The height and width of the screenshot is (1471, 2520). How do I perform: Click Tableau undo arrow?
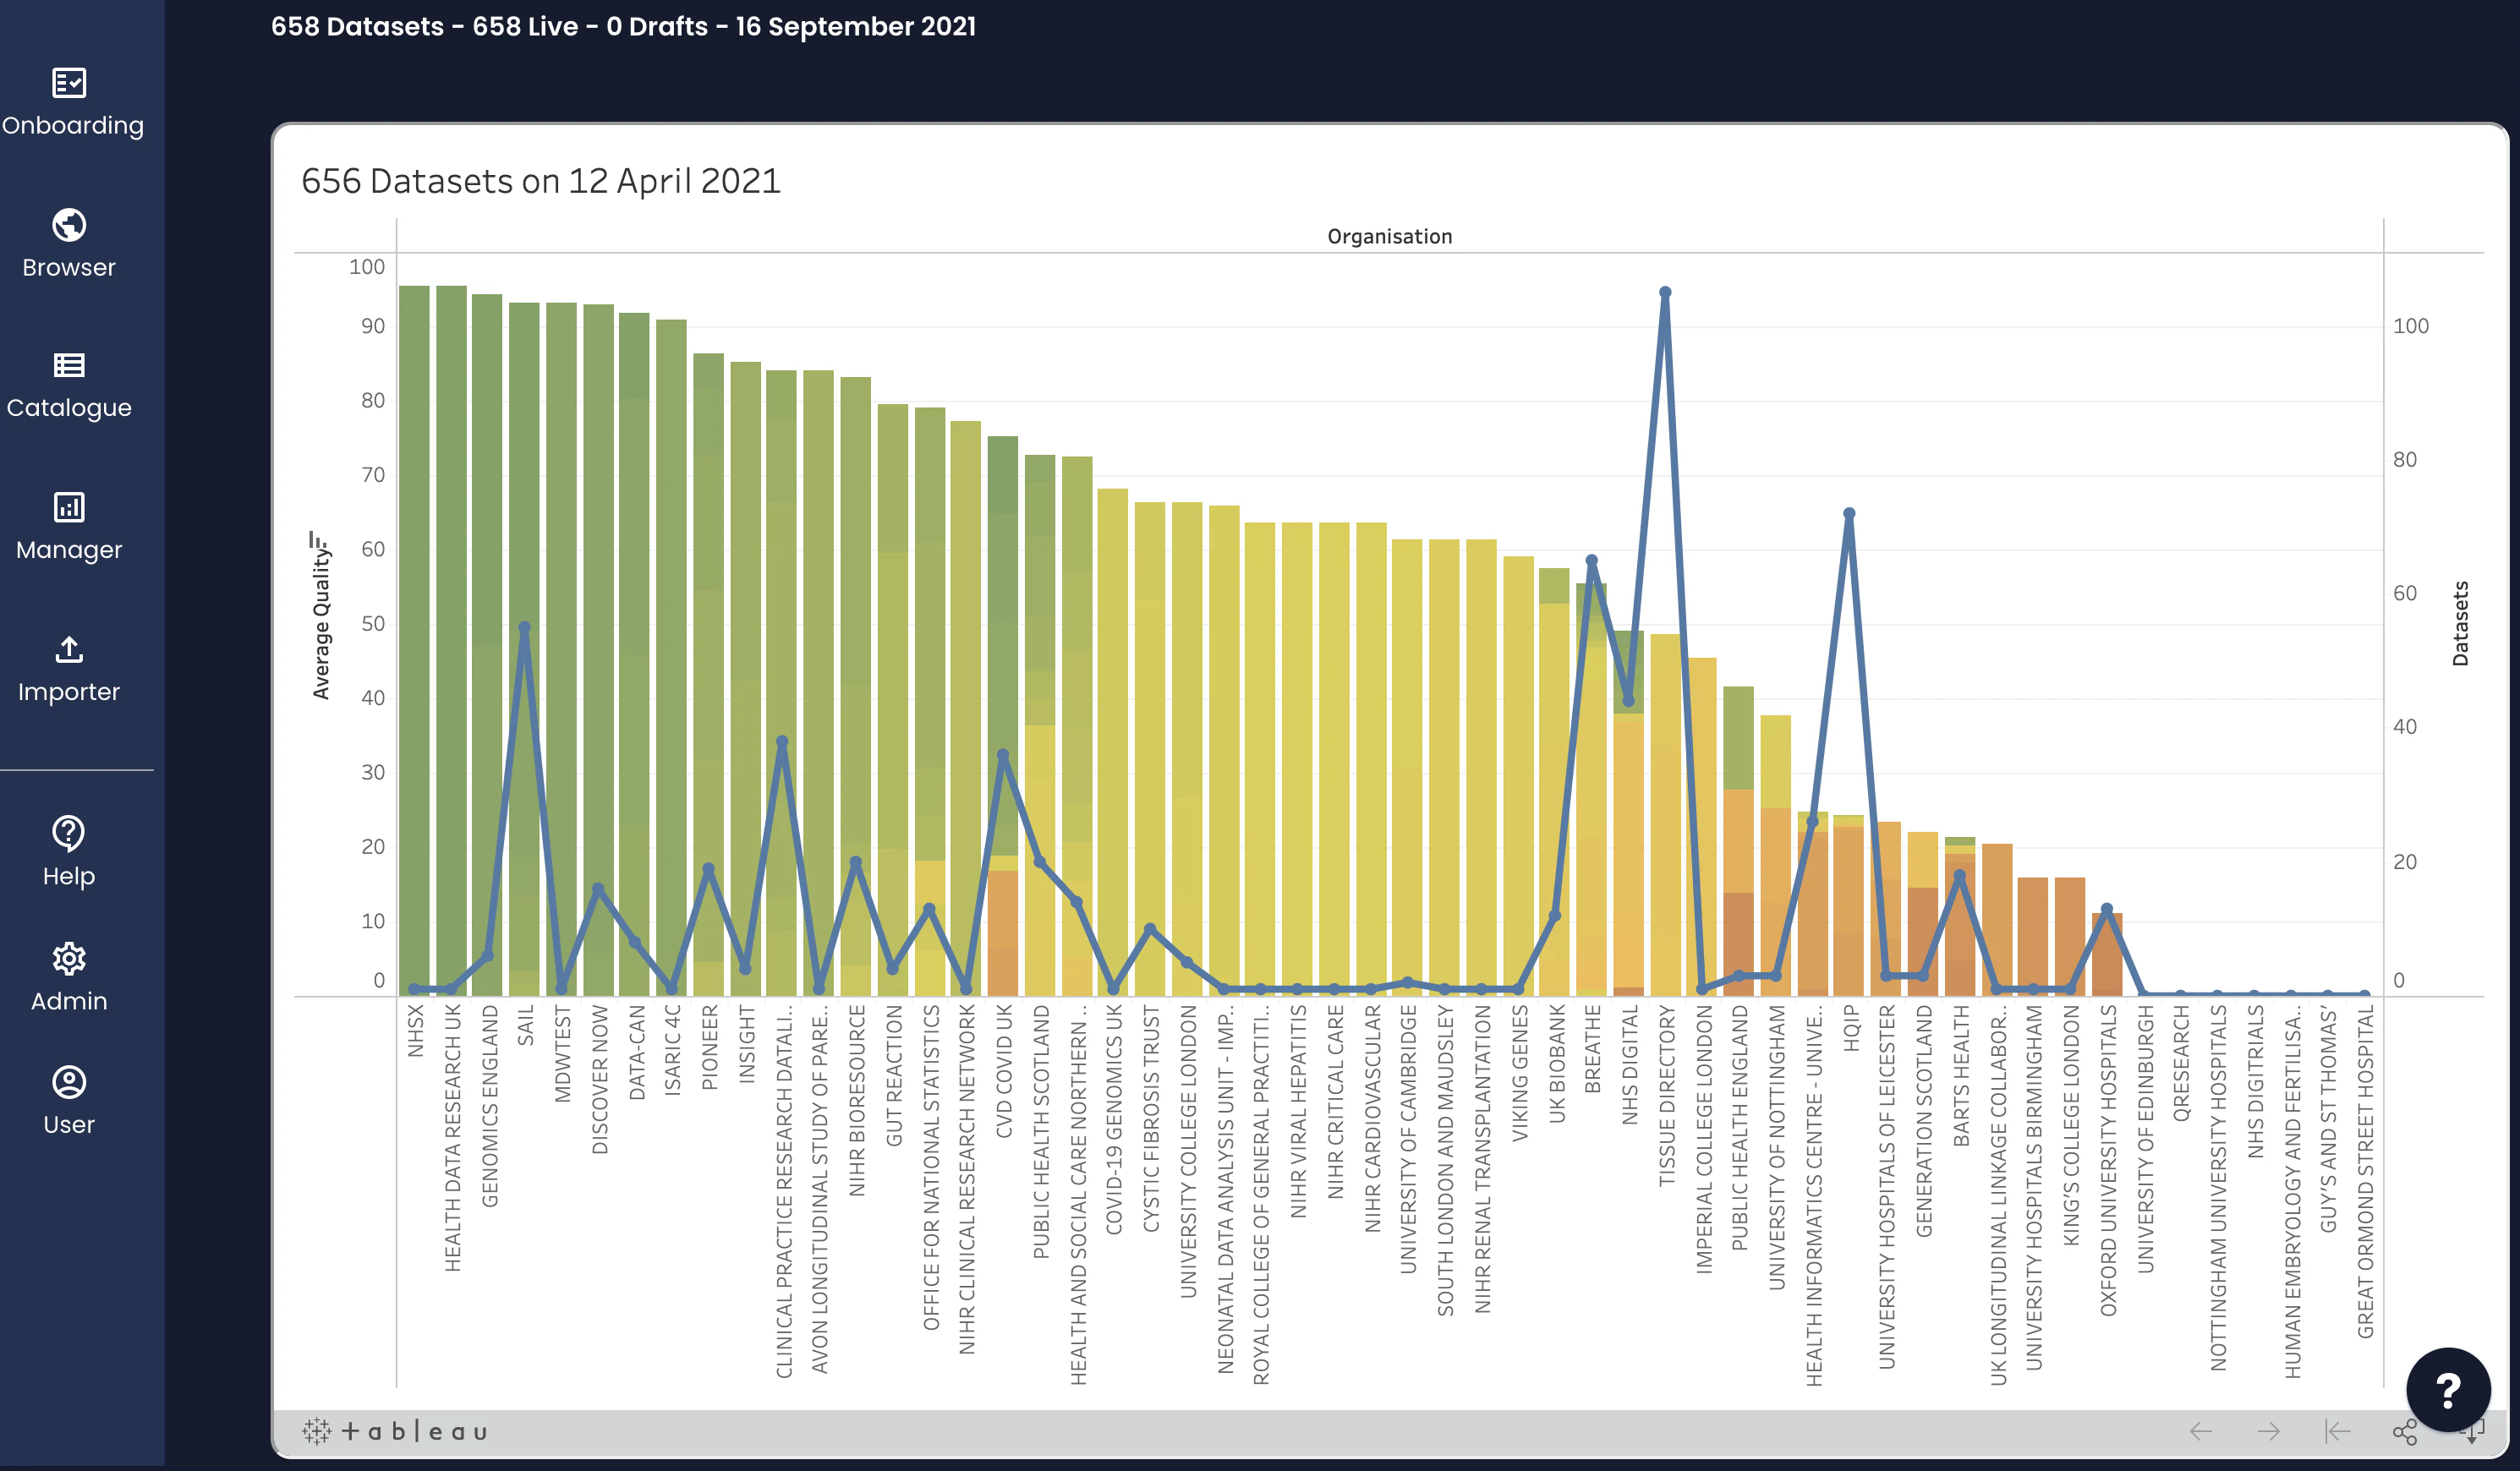pos(2200,1431)
